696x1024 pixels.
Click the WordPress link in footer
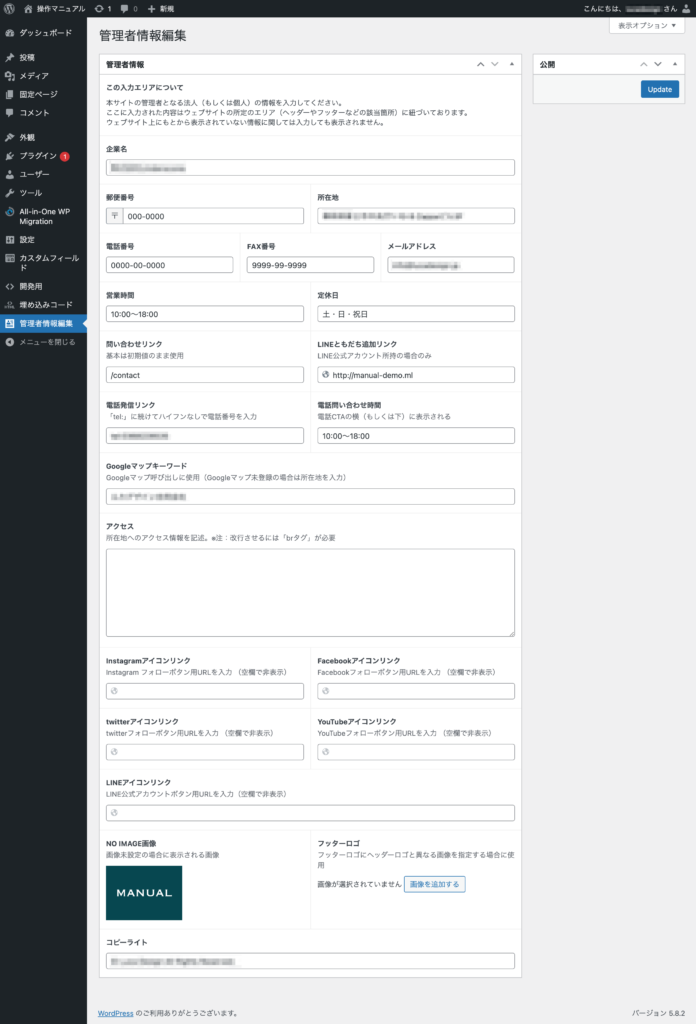tap(115, 1013)
